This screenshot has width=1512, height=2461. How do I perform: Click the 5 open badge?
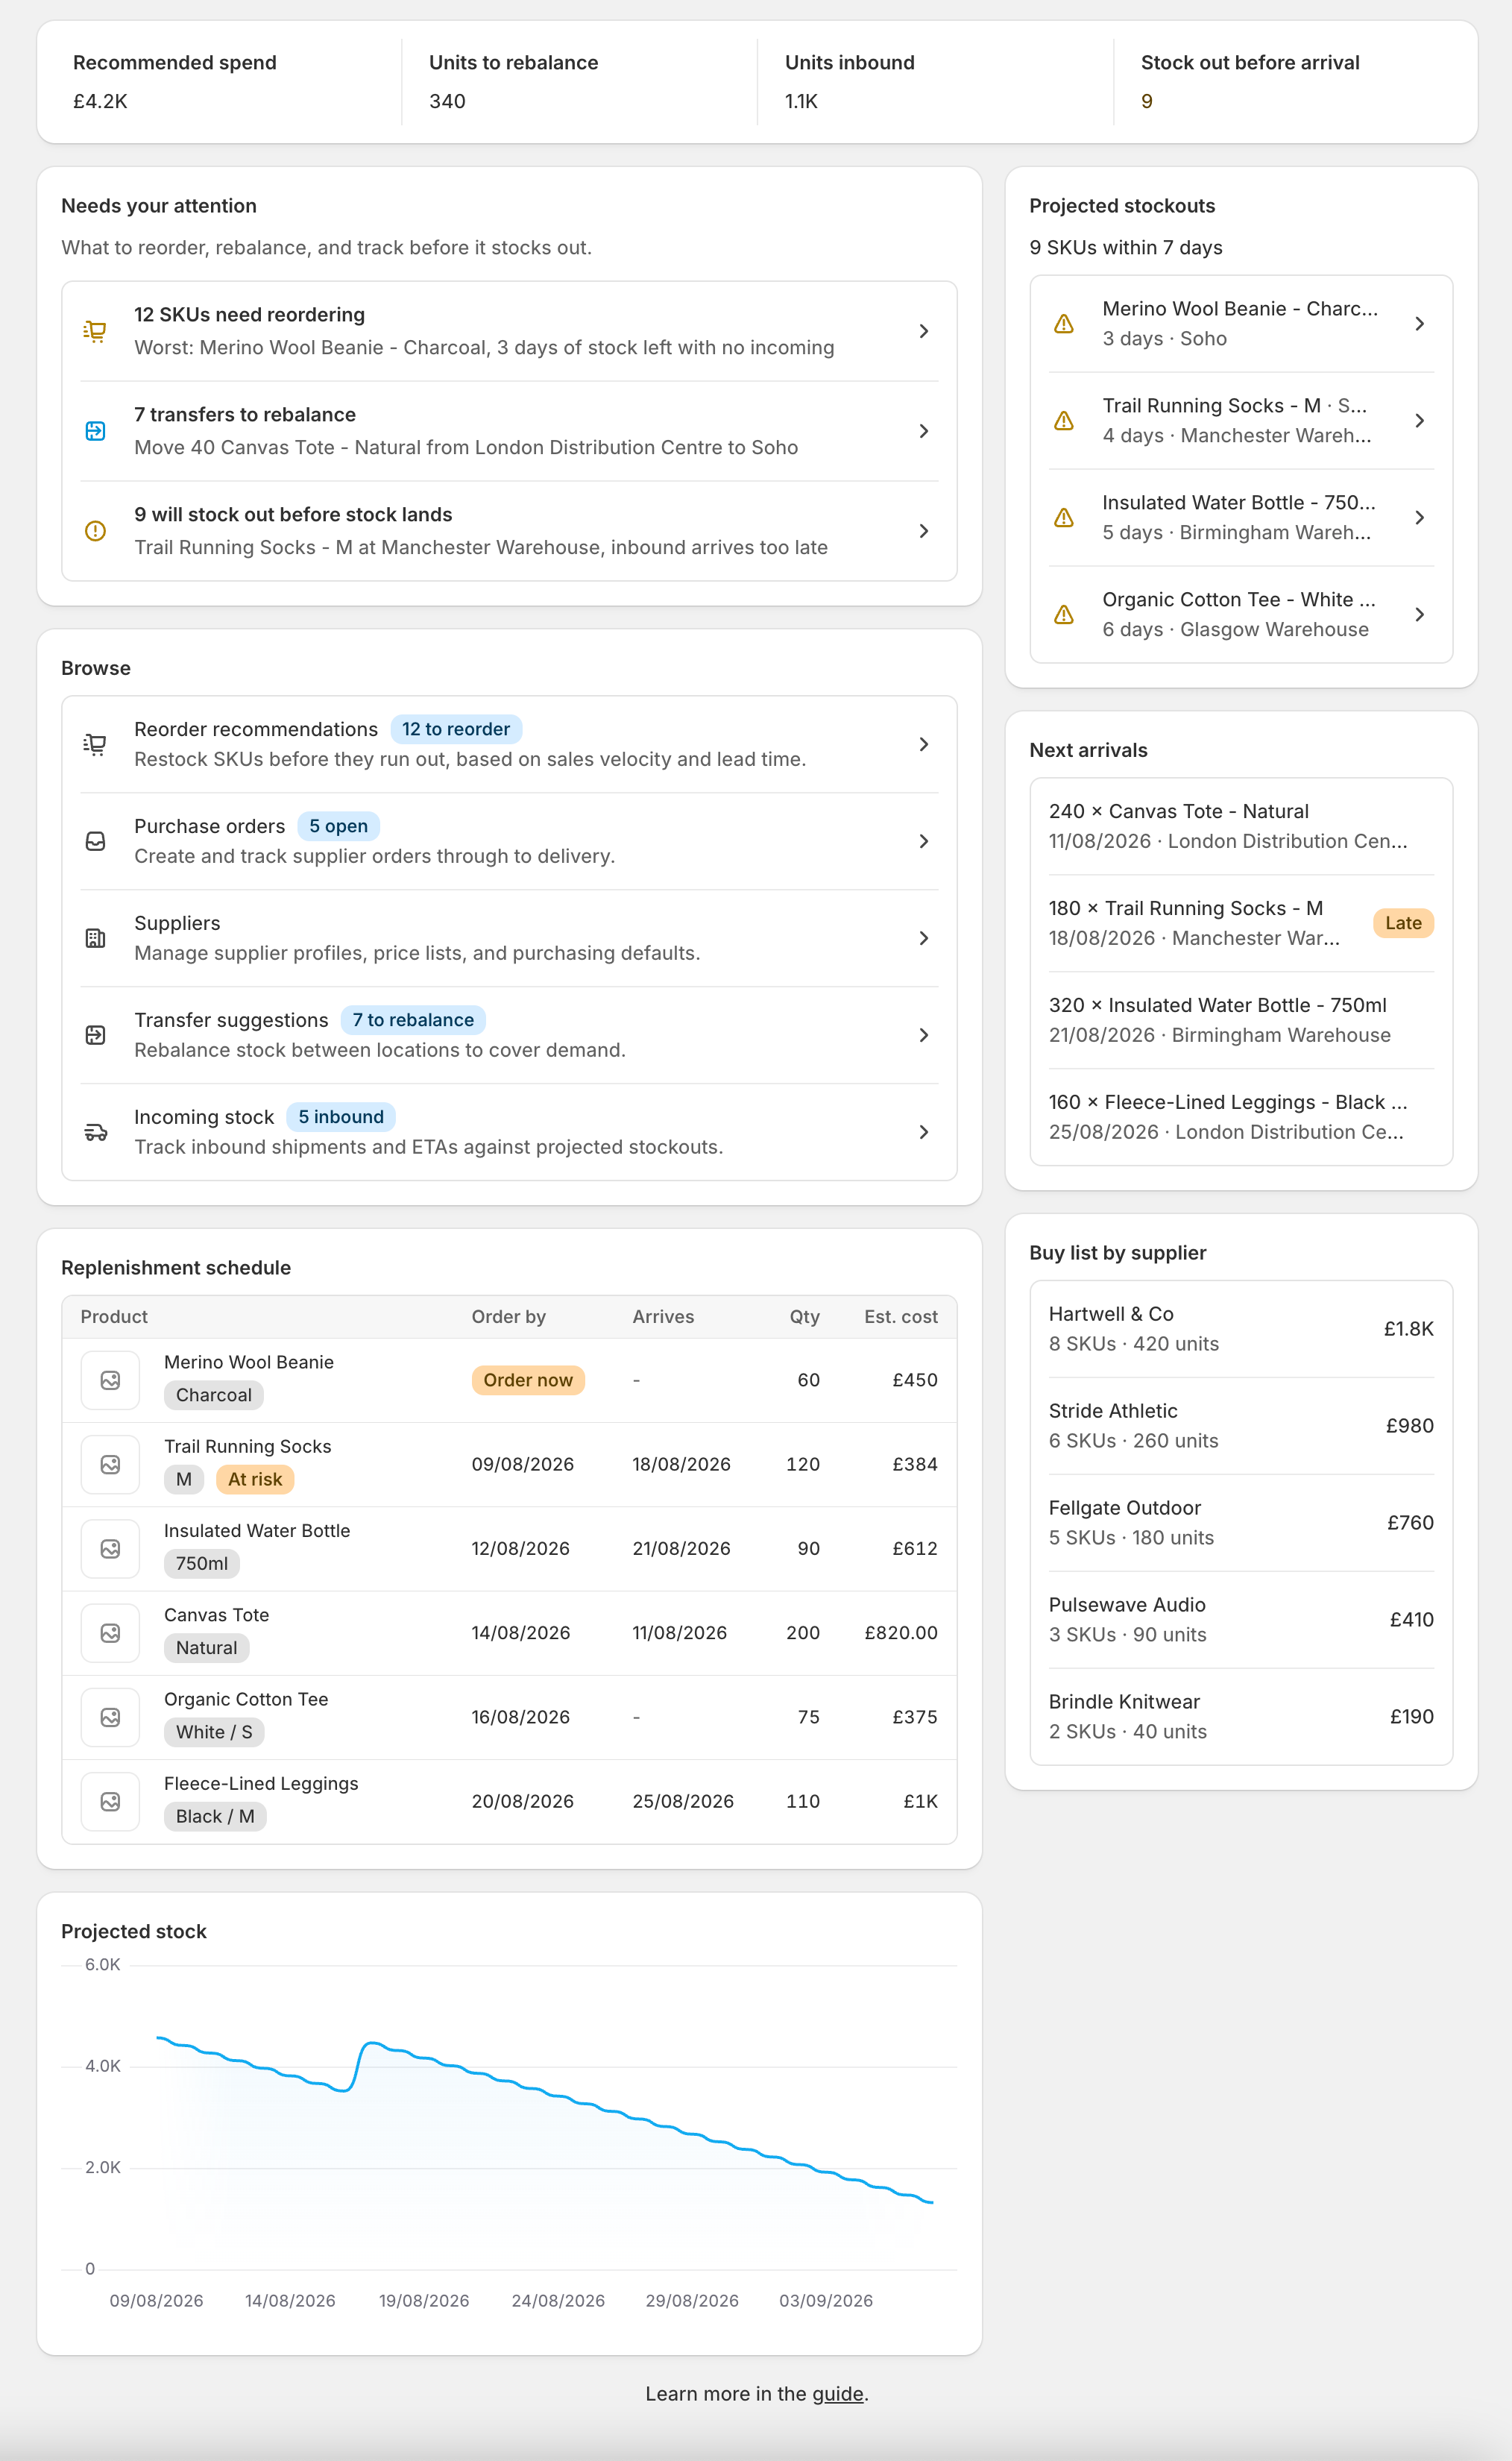(x=338, y=826)
